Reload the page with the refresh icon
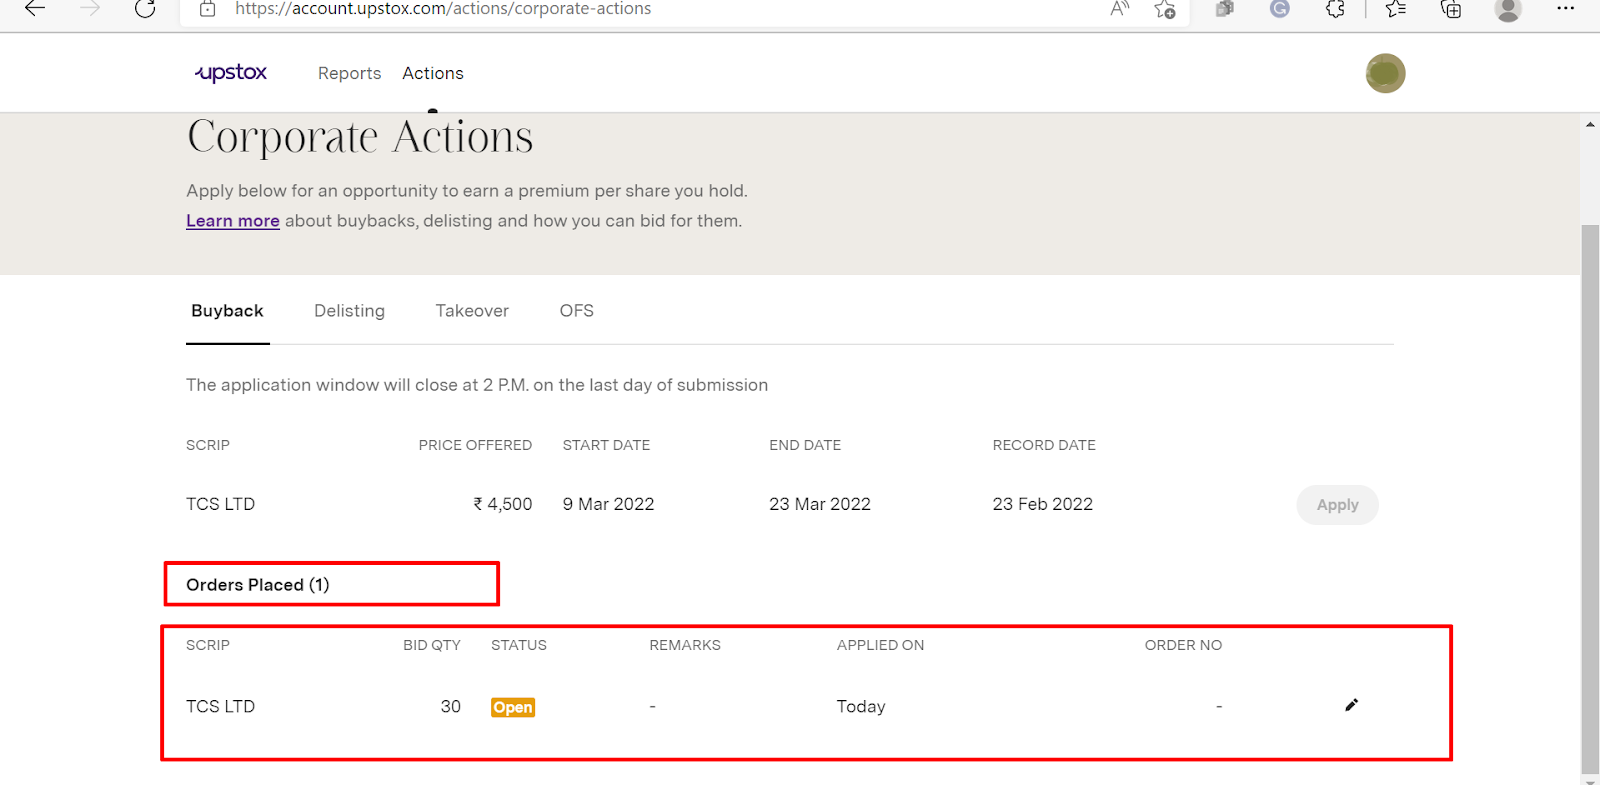This screenshot has height=785, width=1600. (x=145, y=9)
